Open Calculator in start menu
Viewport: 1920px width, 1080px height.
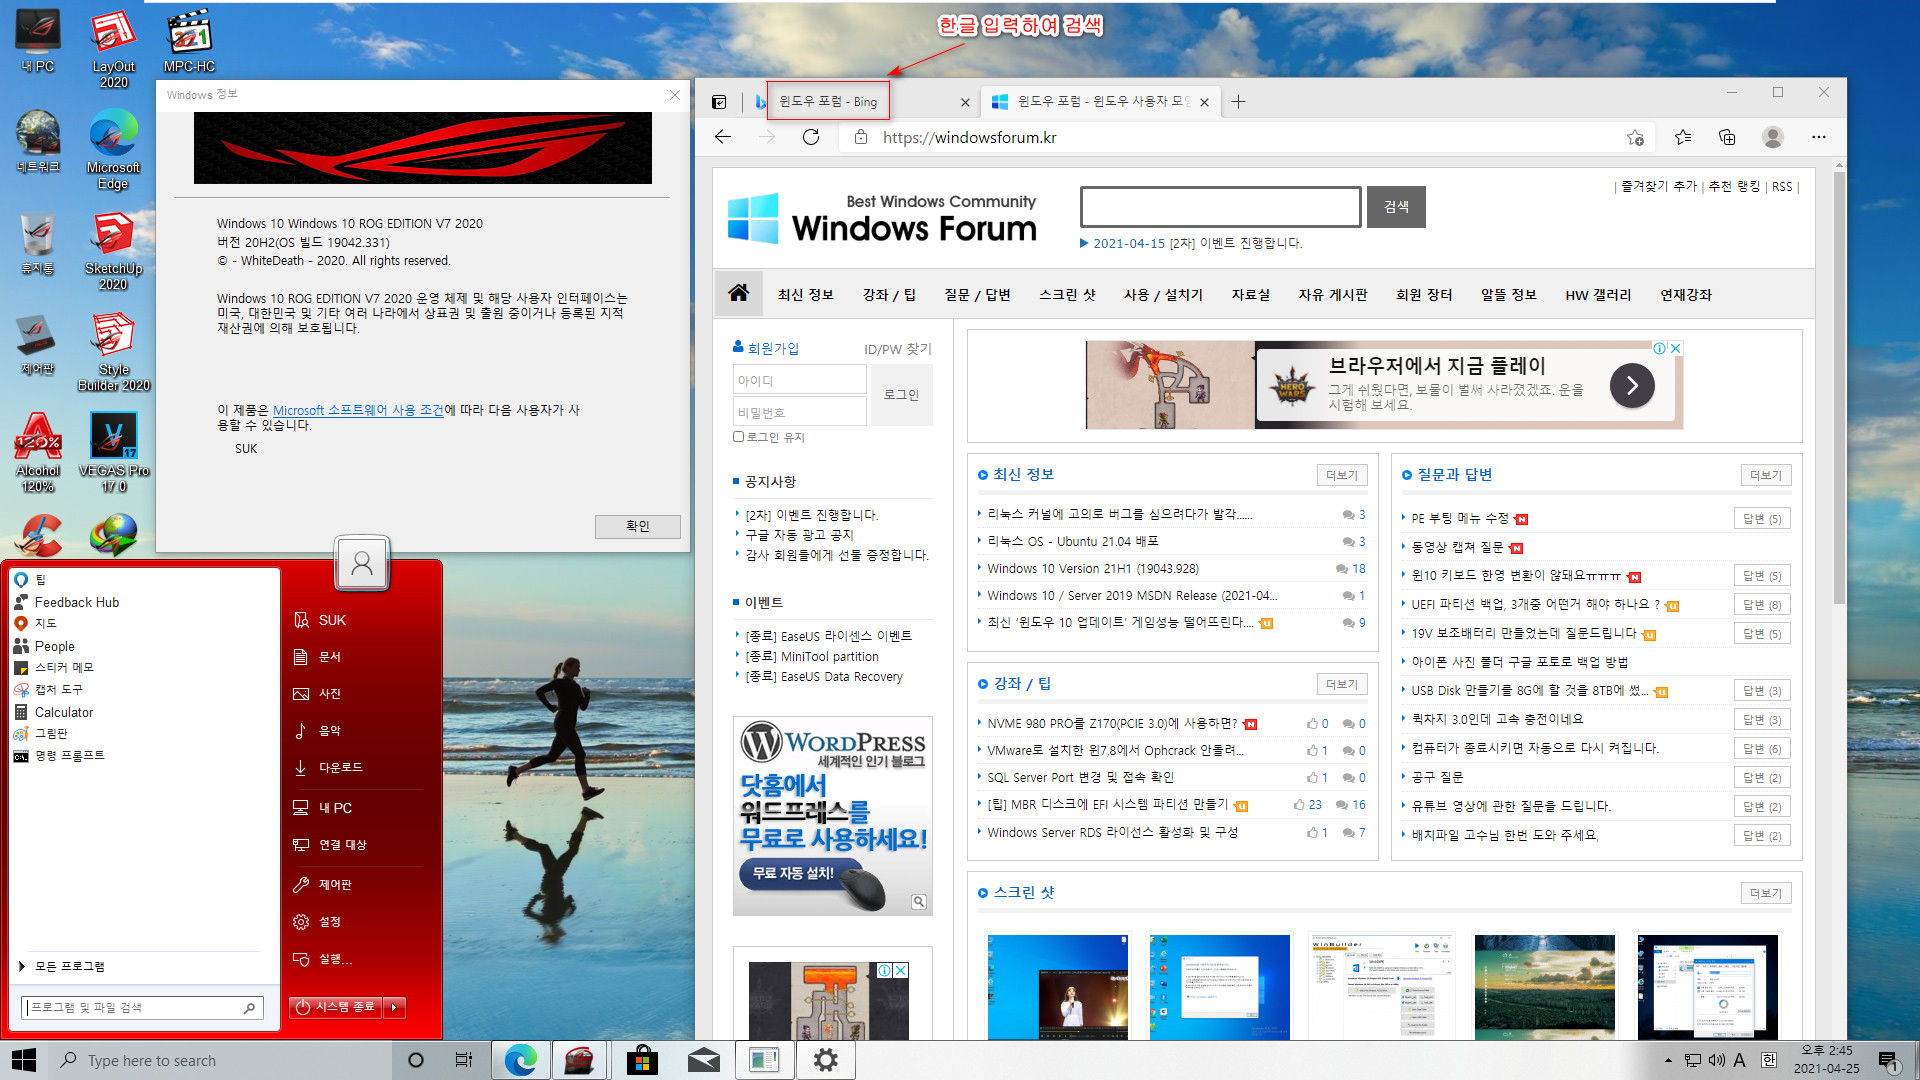pyautogui.click(x=64, y=712)
